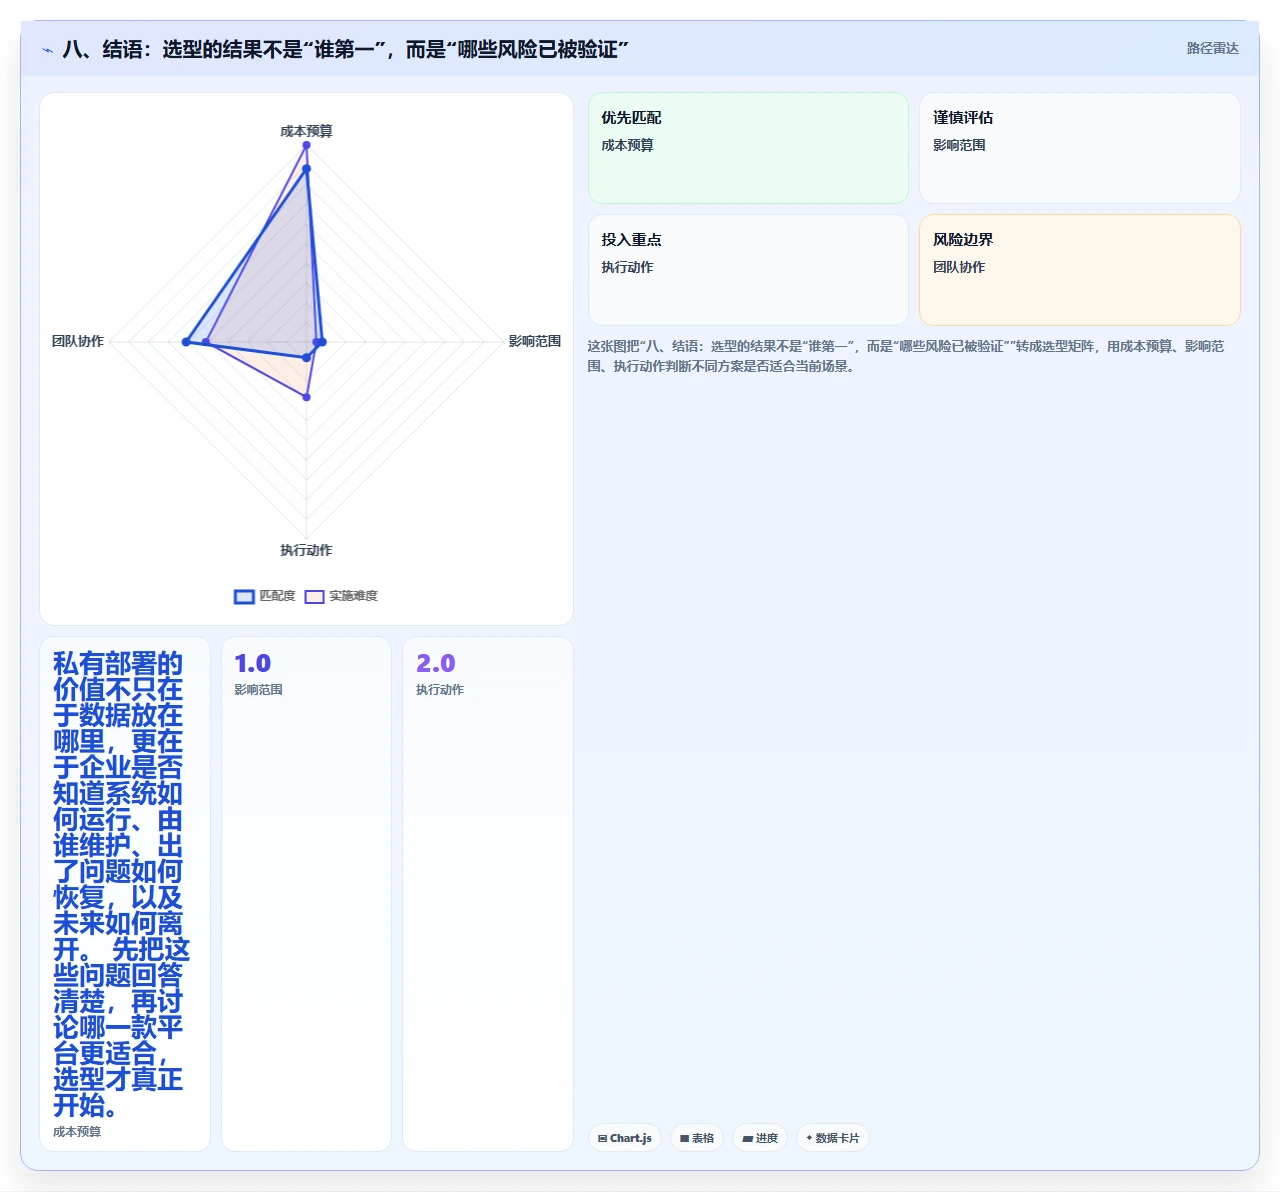1280x1192 pixels.
Task: Click the leftmost 匹配度 point on 团队协作 axis
Action: click(x=186, y=342)
